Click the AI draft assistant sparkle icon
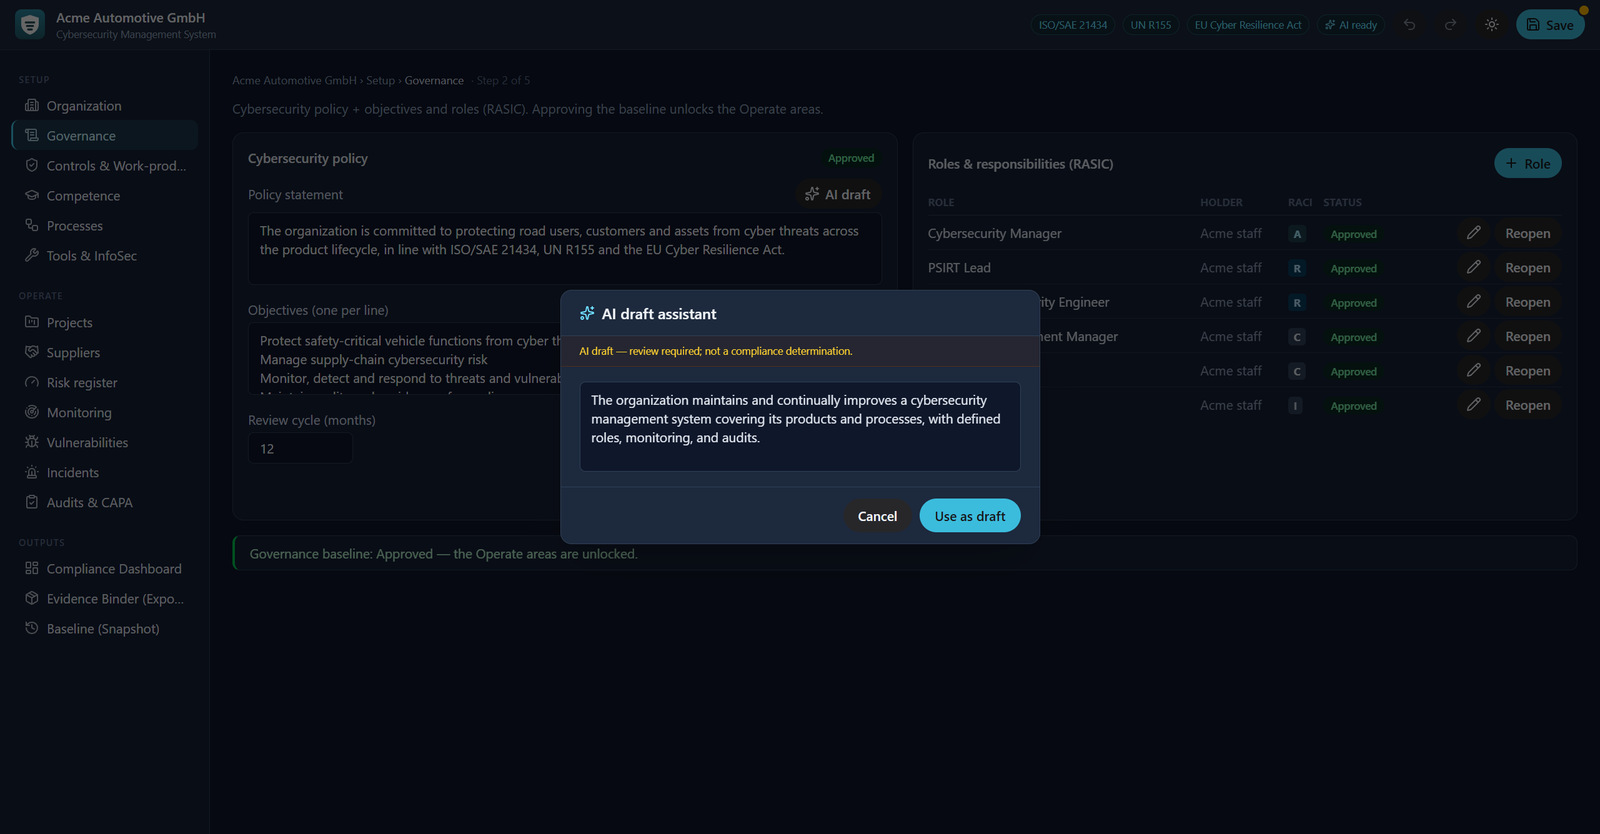This screenshot has width=1600, height=834. (x=587, y=313)
